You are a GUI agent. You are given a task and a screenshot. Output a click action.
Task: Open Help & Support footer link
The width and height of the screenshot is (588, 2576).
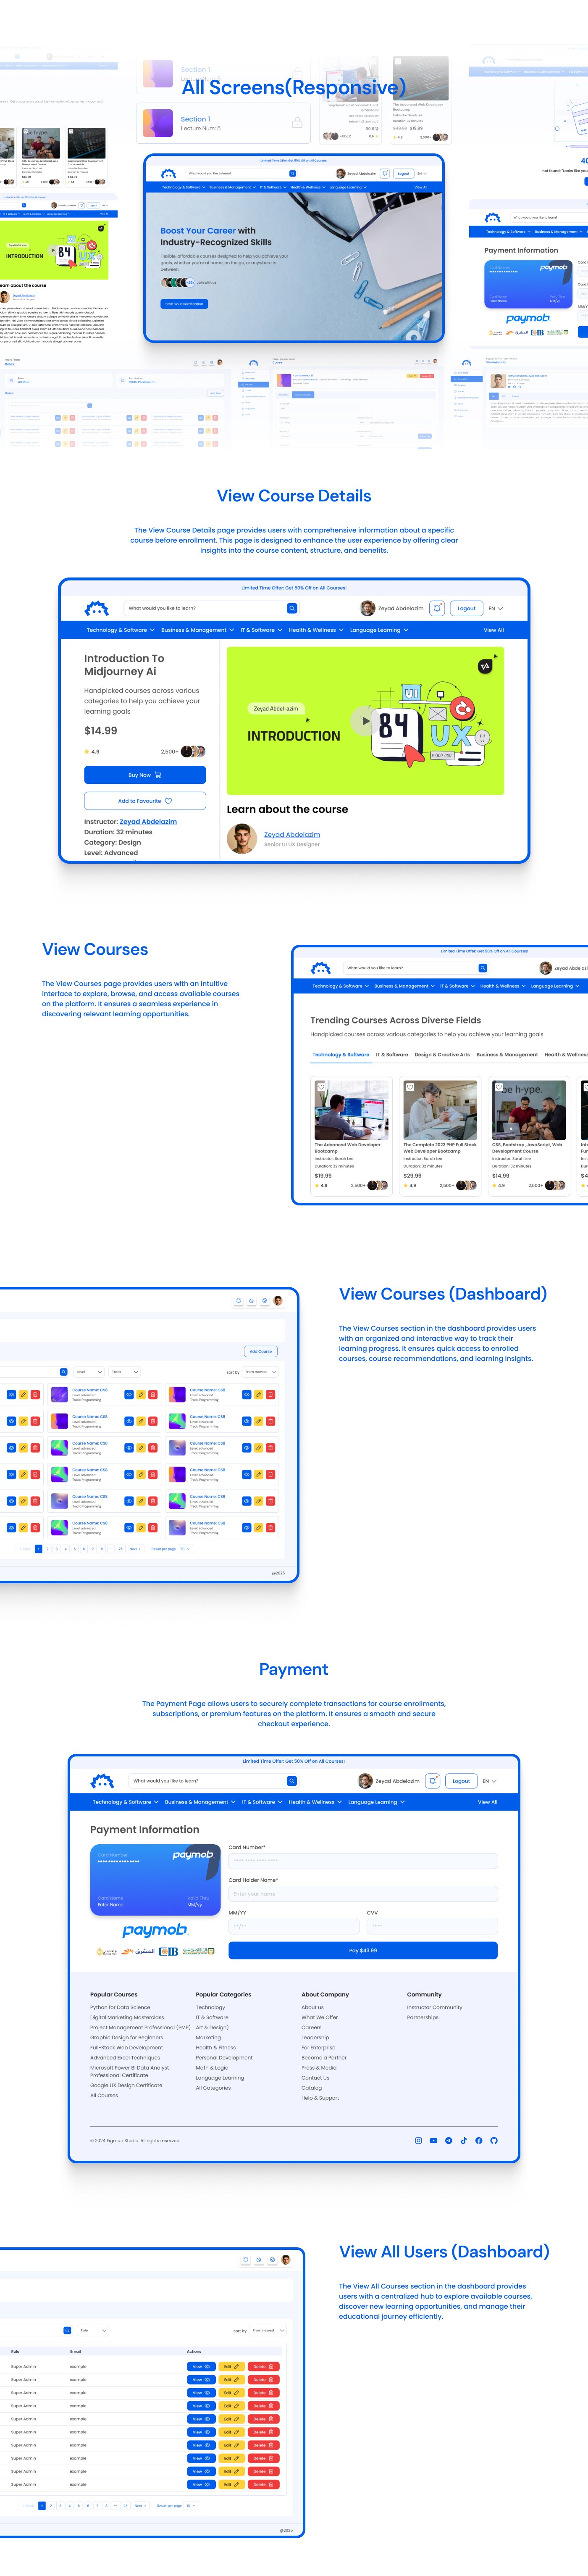coord(320,2098)
